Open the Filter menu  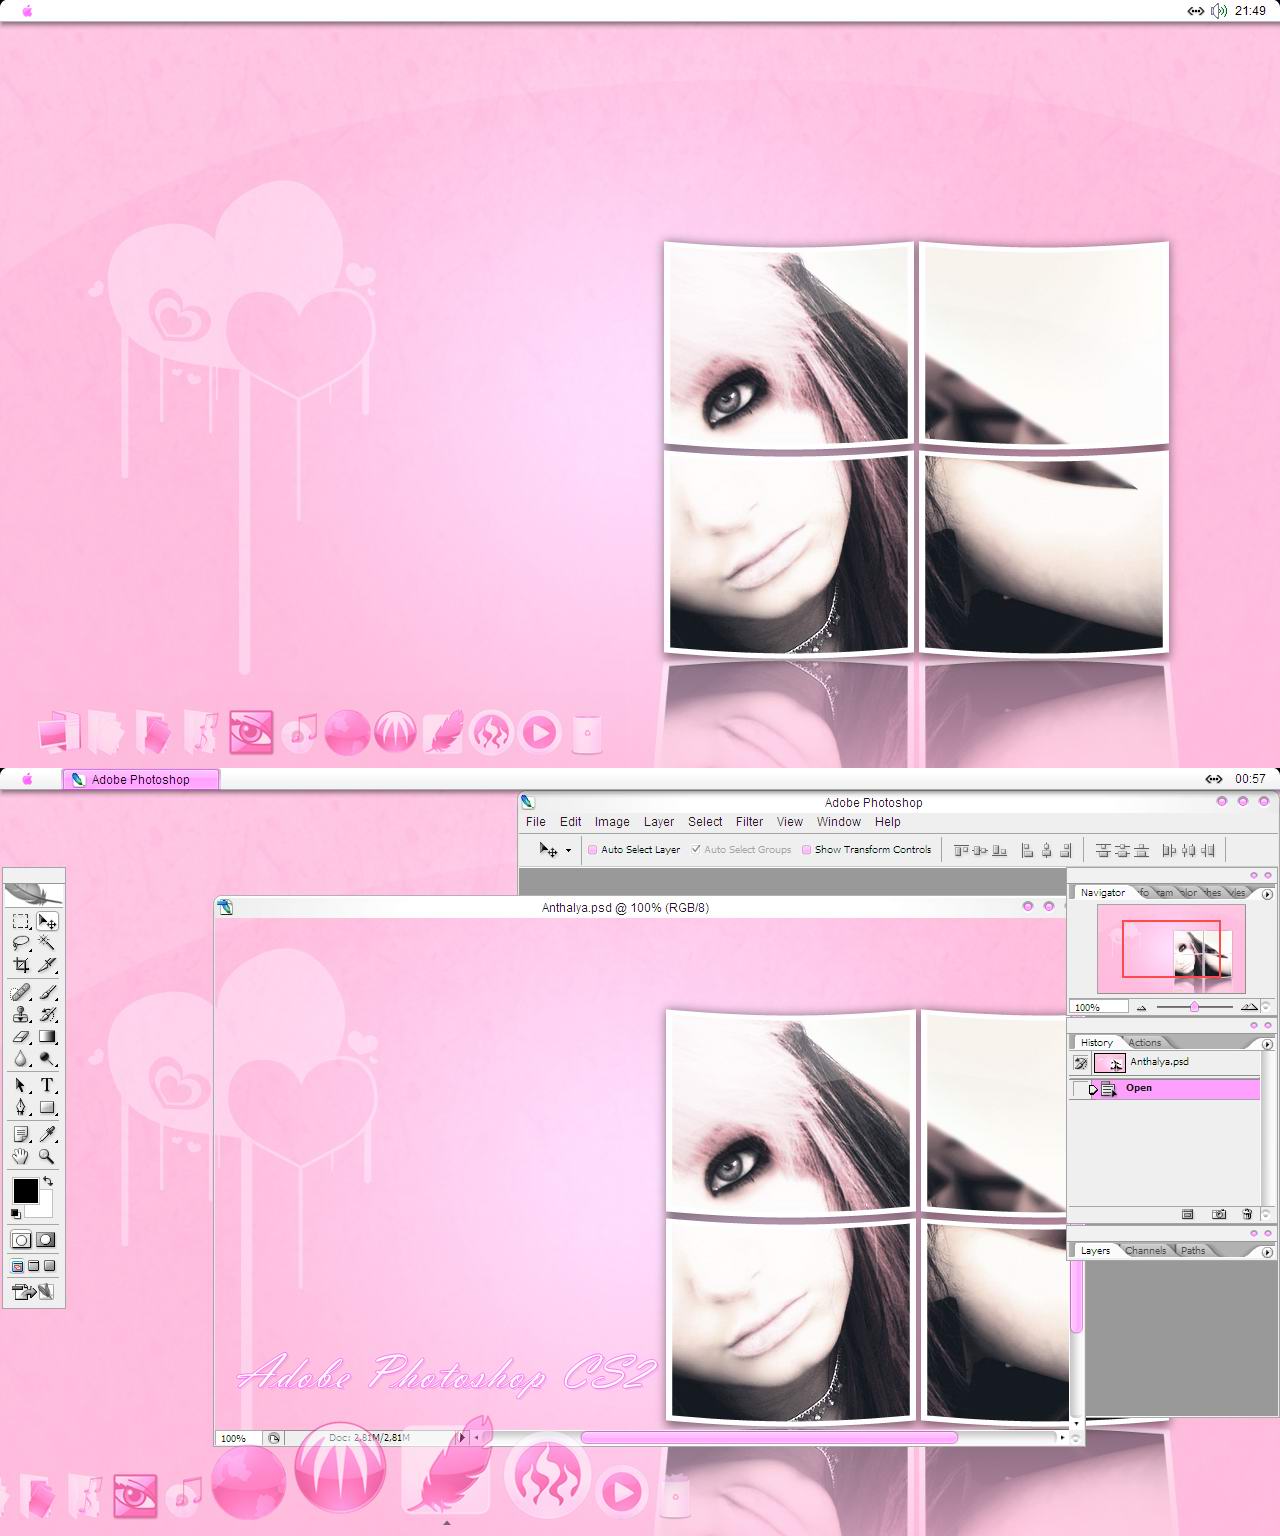pos(749,822)
